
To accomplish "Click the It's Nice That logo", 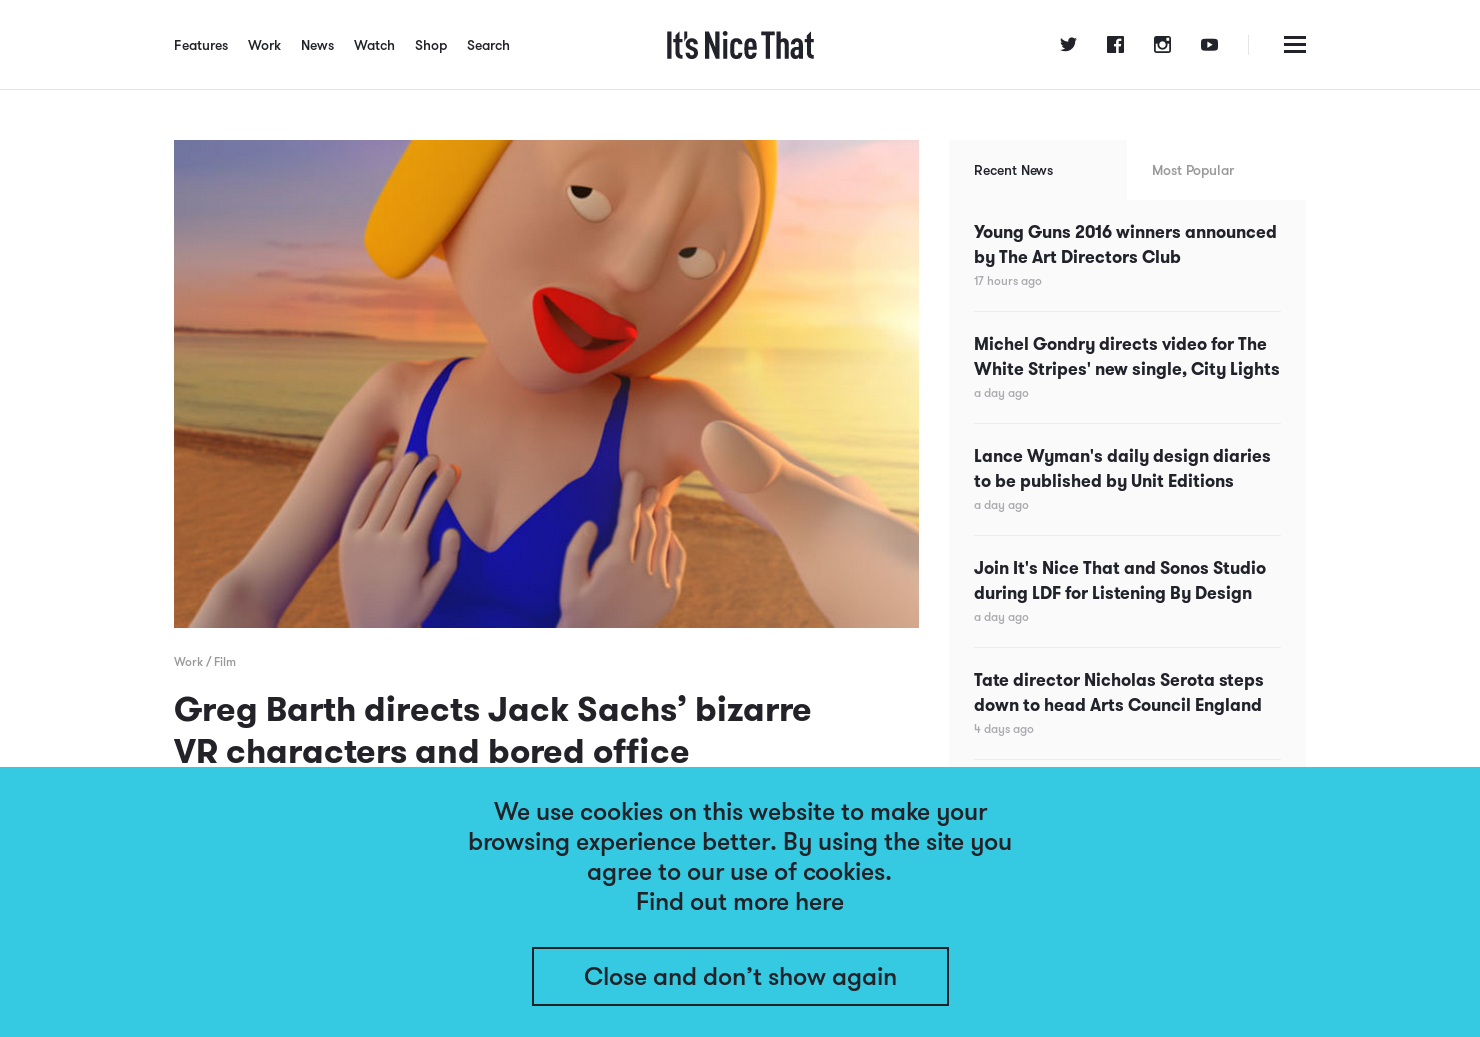I will click(x=740, y=45).
